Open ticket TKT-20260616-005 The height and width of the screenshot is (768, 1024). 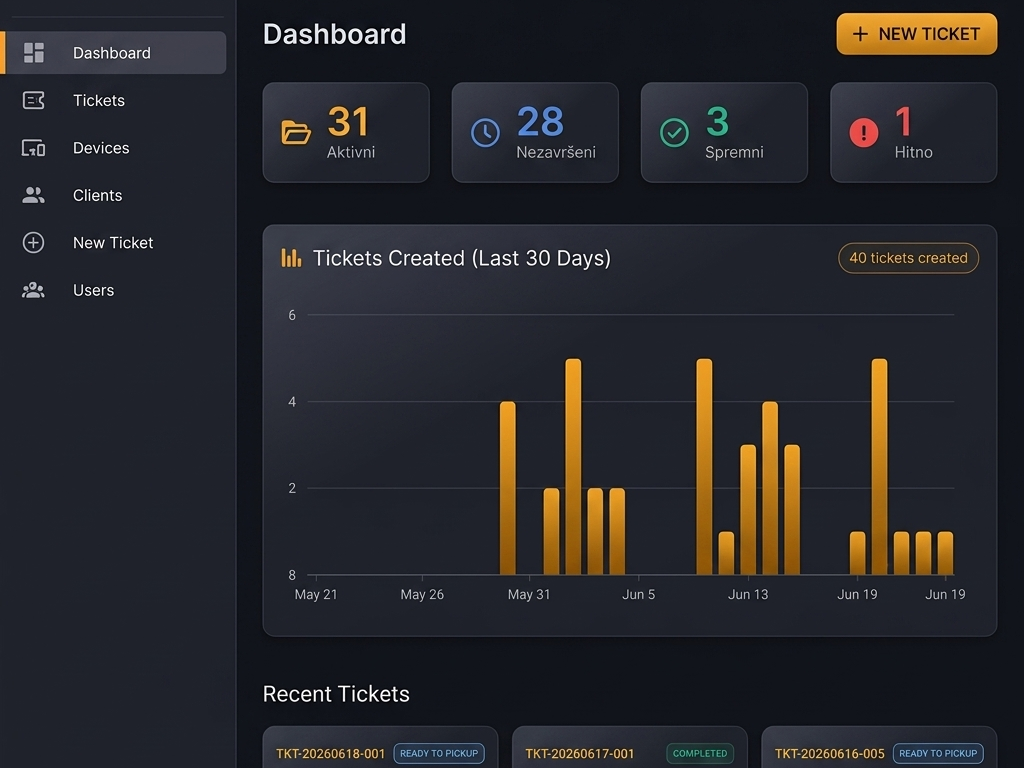click(x=829, y=754)
